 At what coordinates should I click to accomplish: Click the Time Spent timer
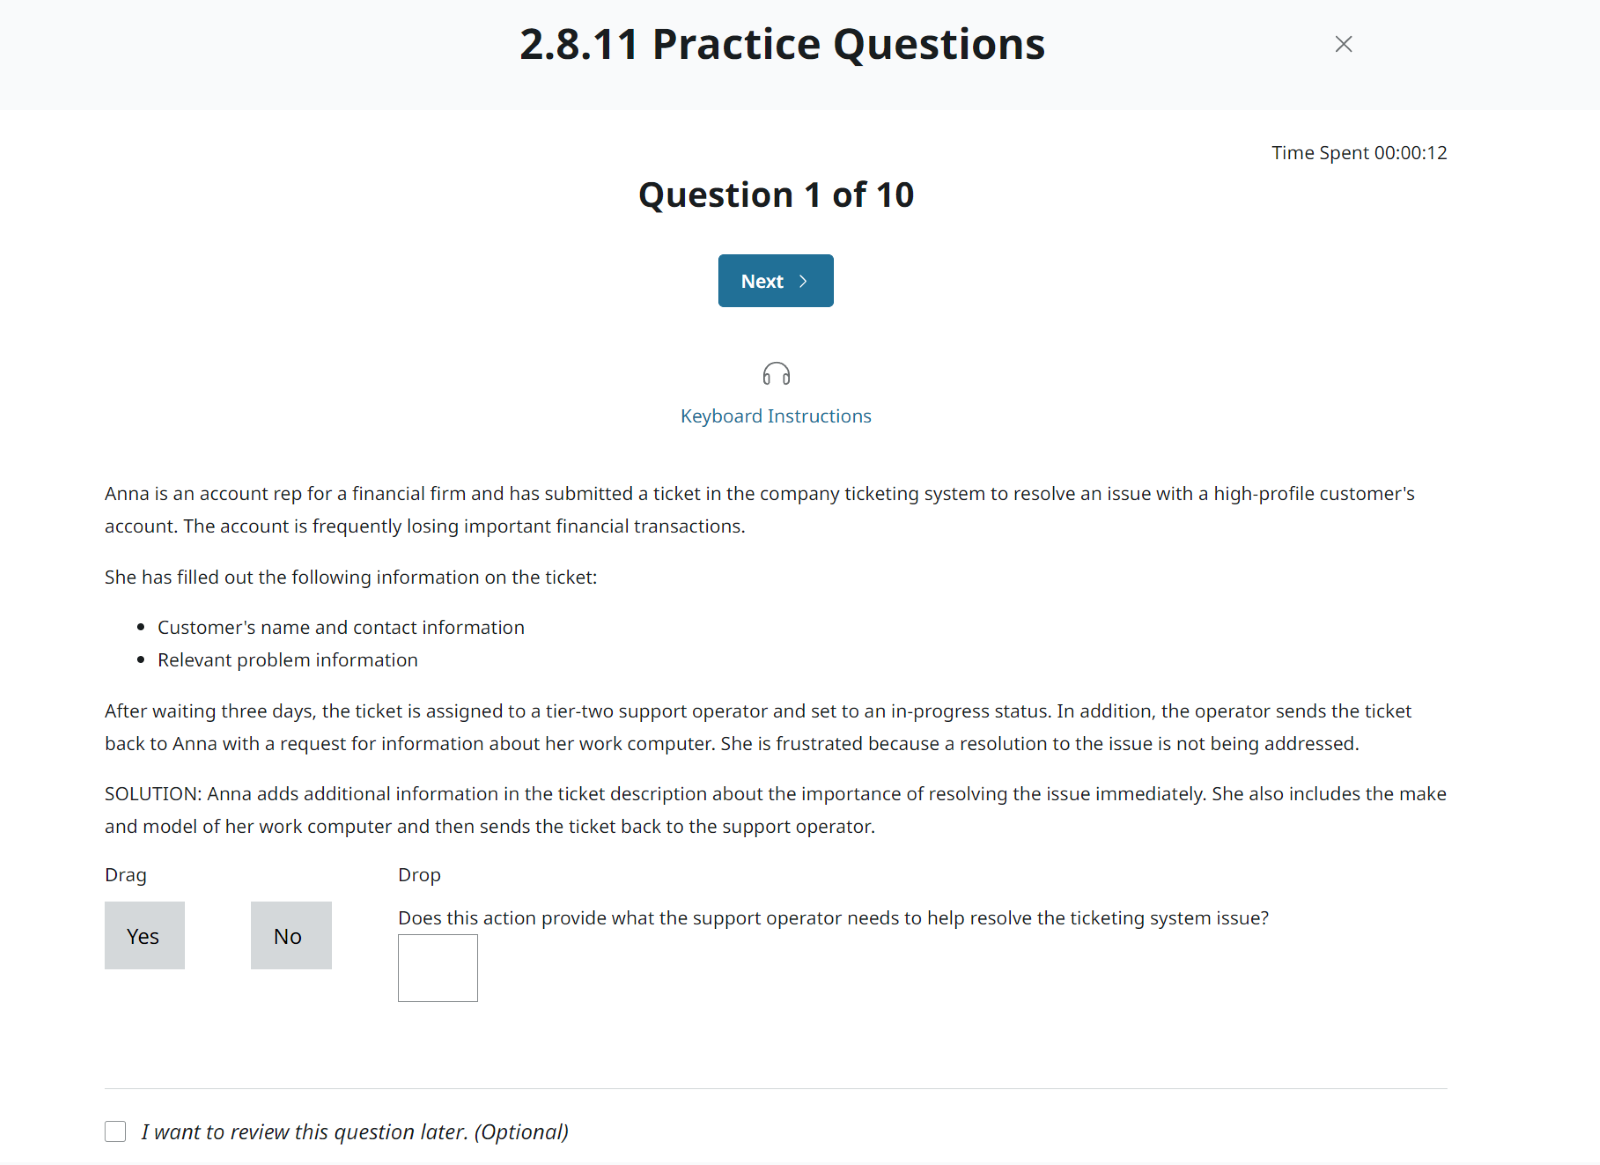[1358, 153]
